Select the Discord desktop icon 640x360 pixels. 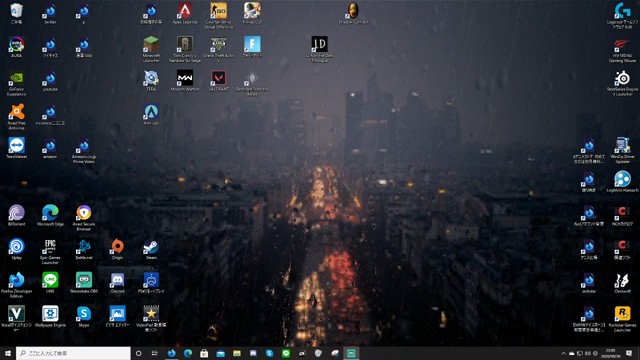pos(117,283)
